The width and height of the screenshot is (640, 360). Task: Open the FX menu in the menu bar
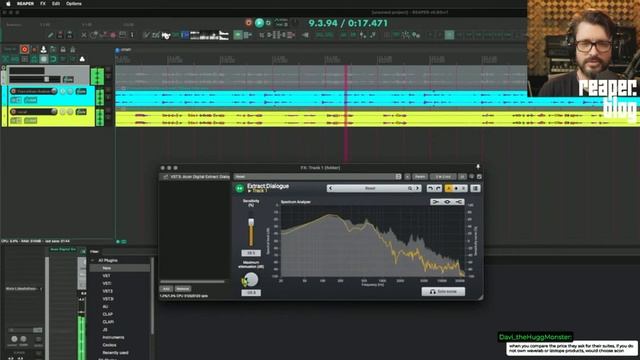click(43, 4)
